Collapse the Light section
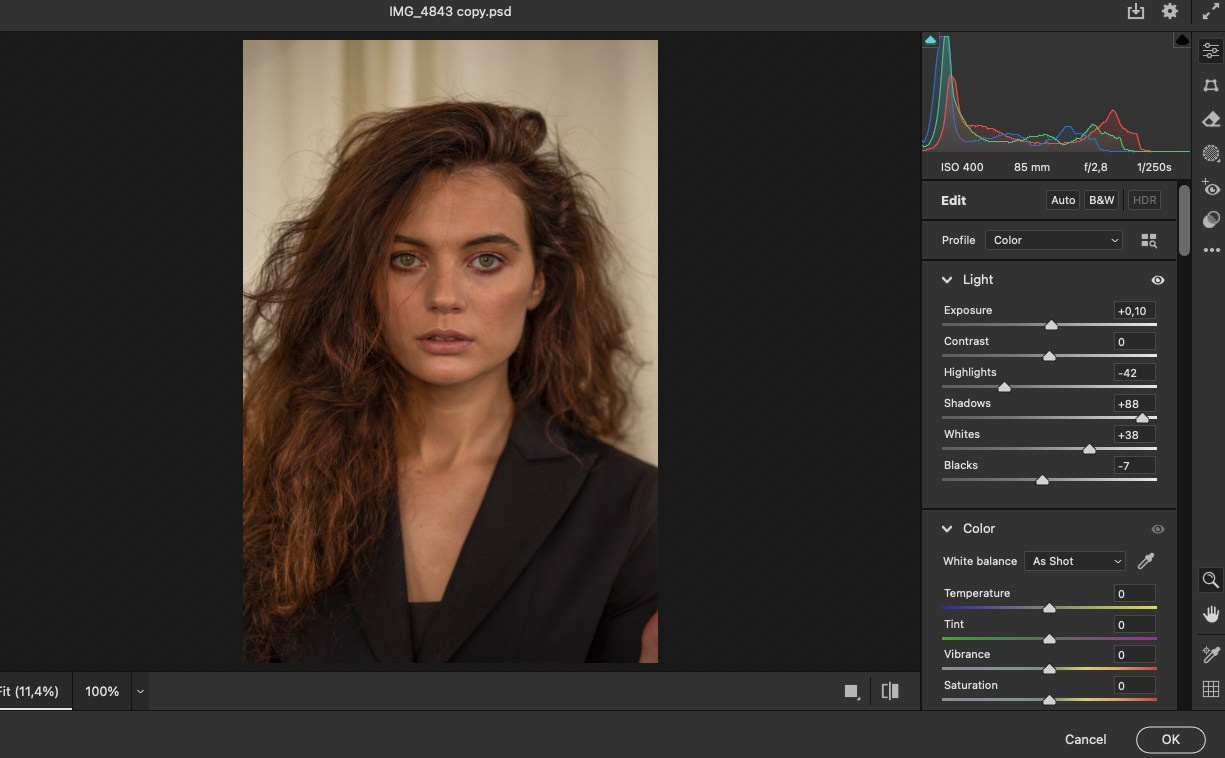1225x758 pixels. tap(947, 280)
